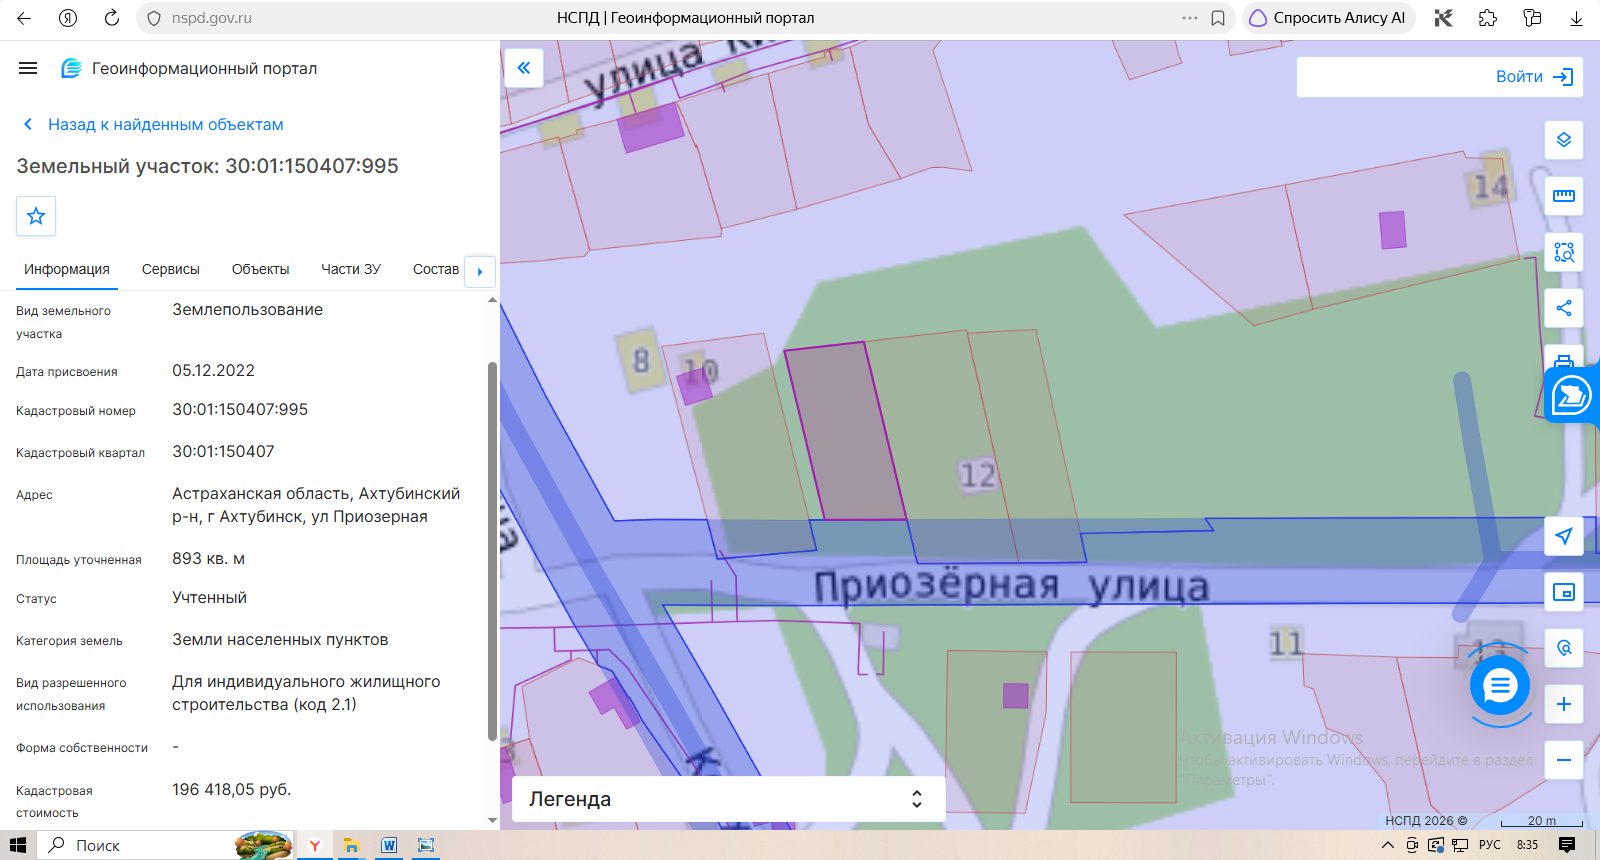The width and height of the screenshot is (1600, 860).
Task: Center the map on my location
Action: (x=1564, y=536)
